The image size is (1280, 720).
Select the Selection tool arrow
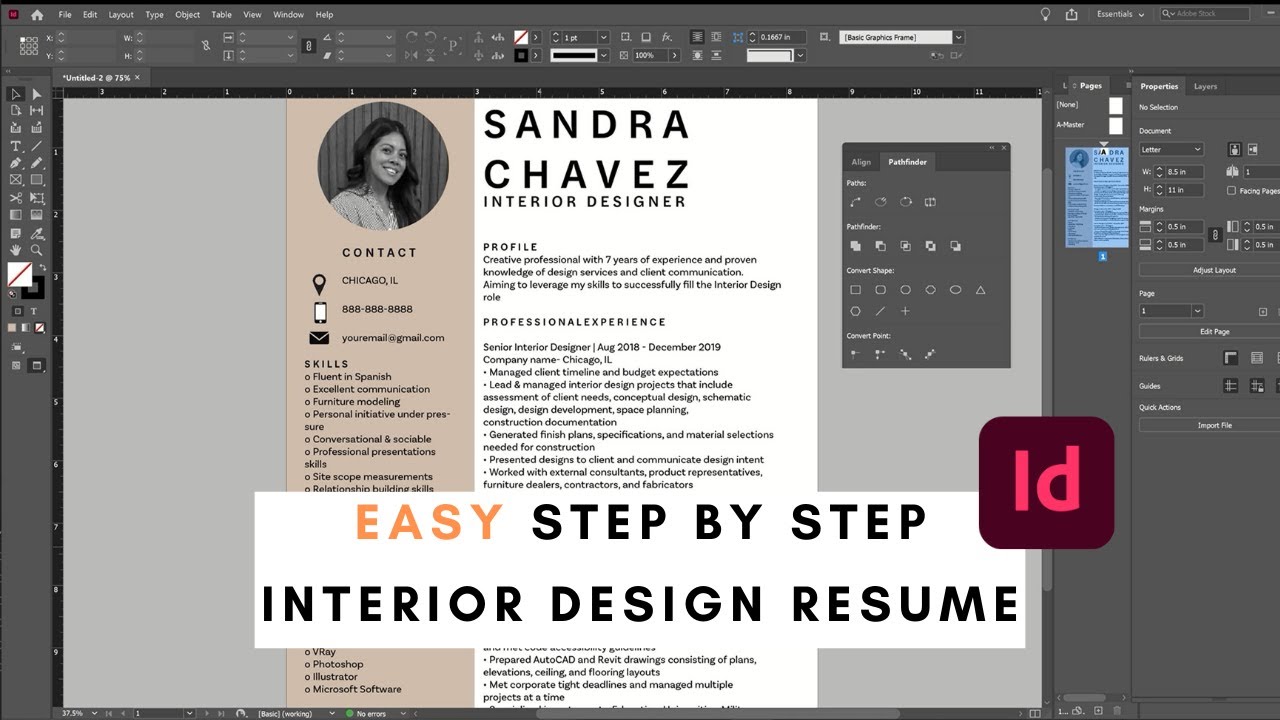coord(16,94)
